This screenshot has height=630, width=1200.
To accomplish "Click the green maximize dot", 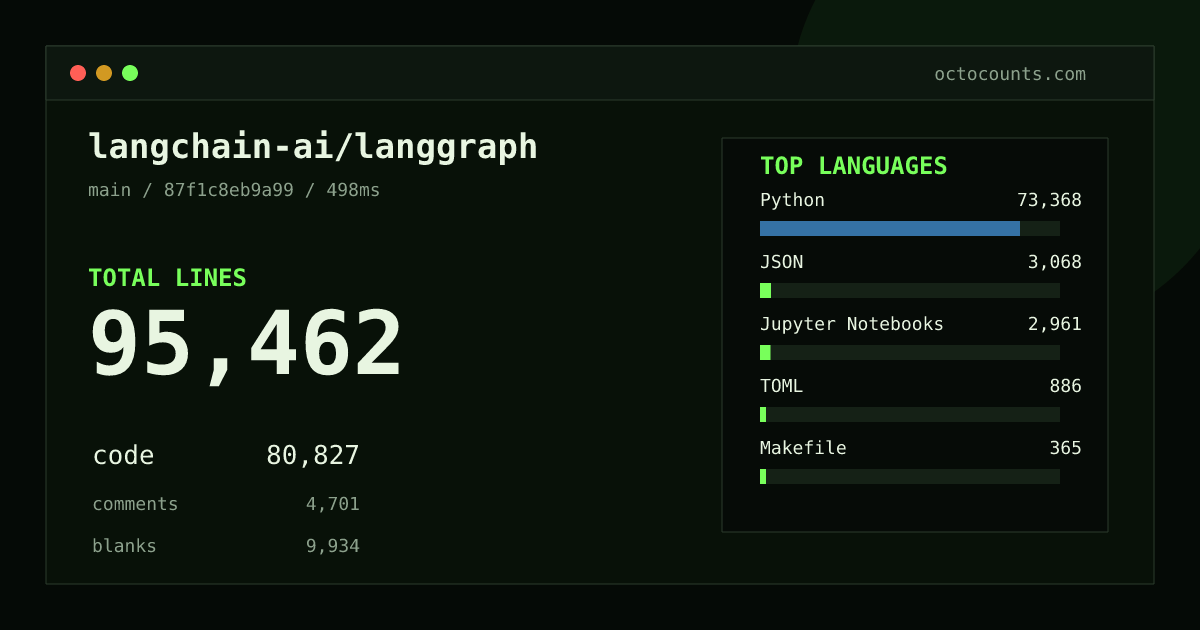I will click(130, 73).
